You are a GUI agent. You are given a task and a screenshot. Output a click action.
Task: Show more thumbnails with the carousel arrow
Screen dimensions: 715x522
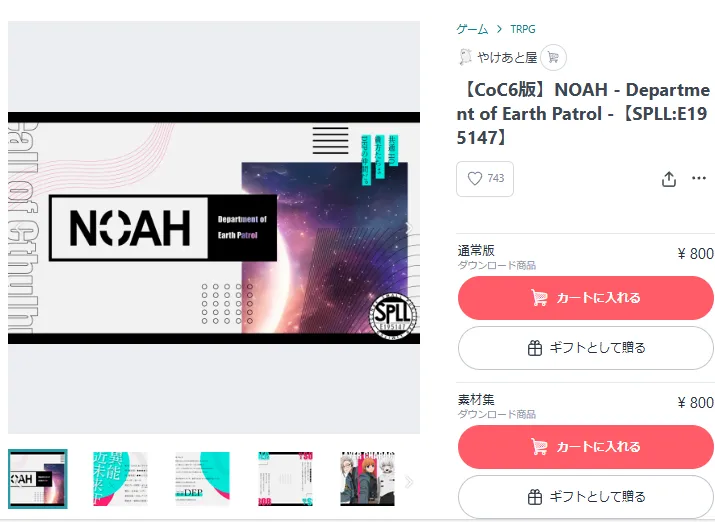tap(409, 482)
